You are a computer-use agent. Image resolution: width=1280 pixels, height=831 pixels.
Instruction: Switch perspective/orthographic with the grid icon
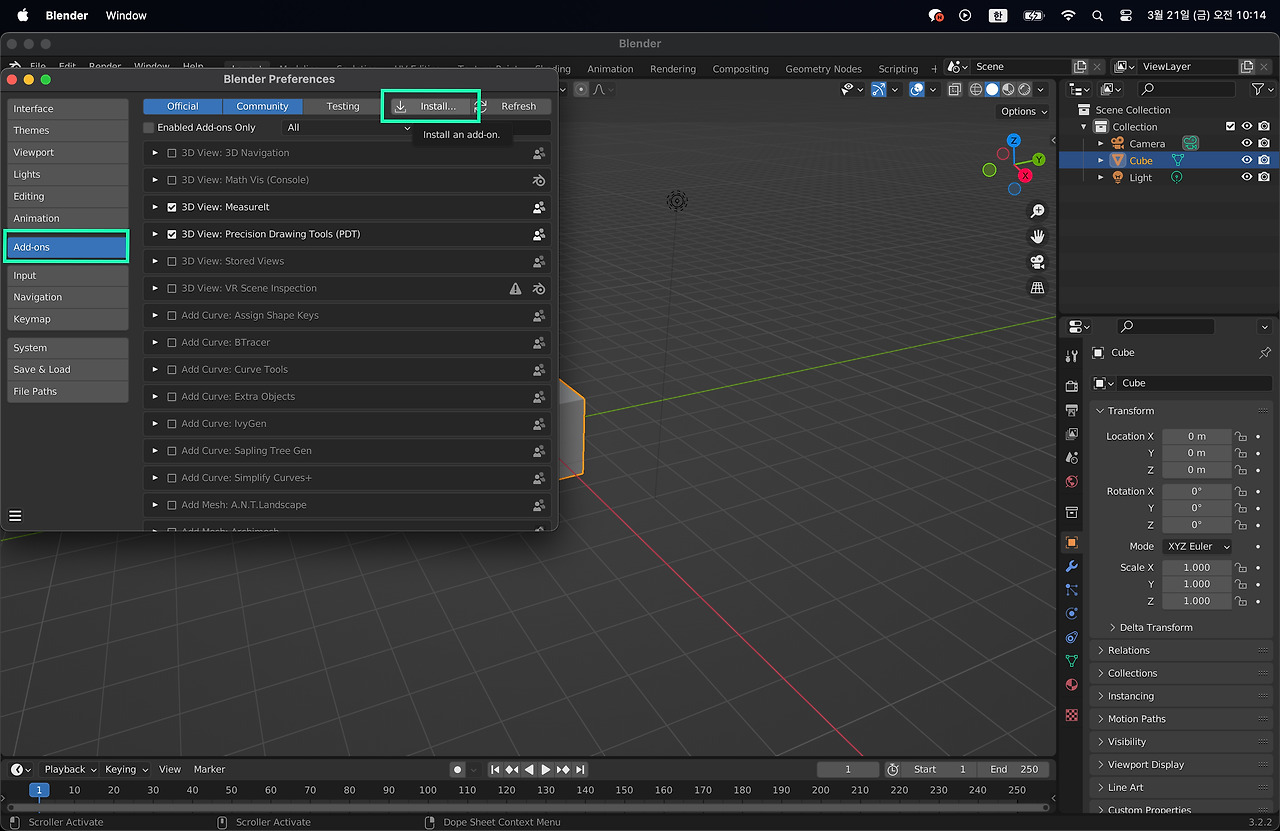[1037, 288]
